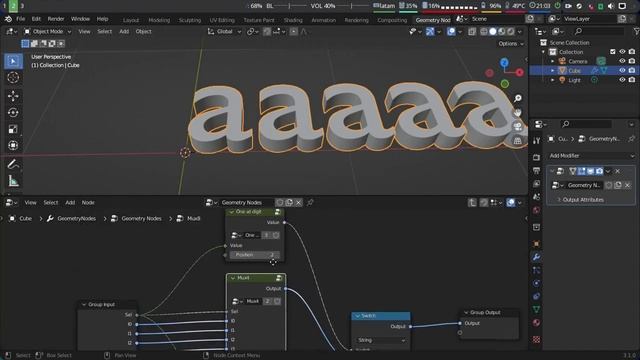Open the Tool properties tab icon
Viewport: 640px width, 360px height.
536,140
